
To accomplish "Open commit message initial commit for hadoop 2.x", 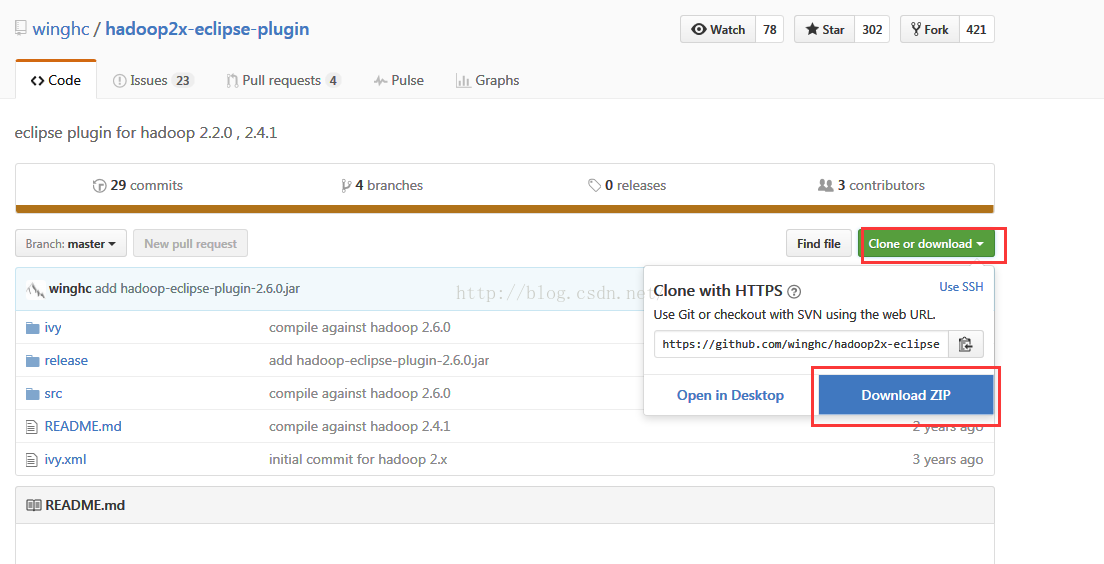I will (358, 460).
